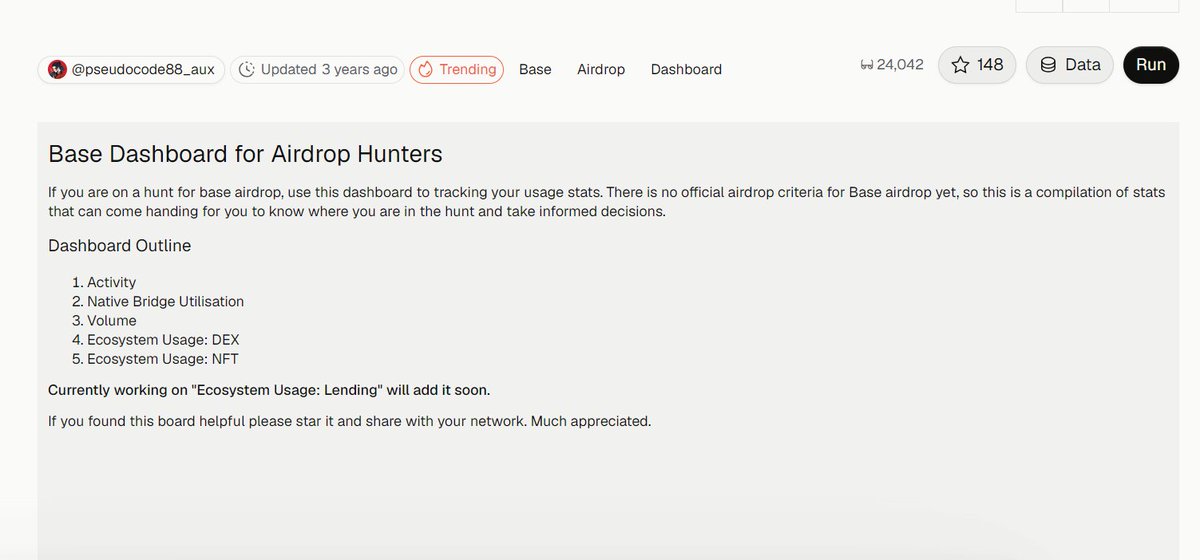The width and height of the screenshot is (1200, 560).
Task: Click the Dashboard Outline subheading
Action: pyautogui.click(x=119, y=245)
